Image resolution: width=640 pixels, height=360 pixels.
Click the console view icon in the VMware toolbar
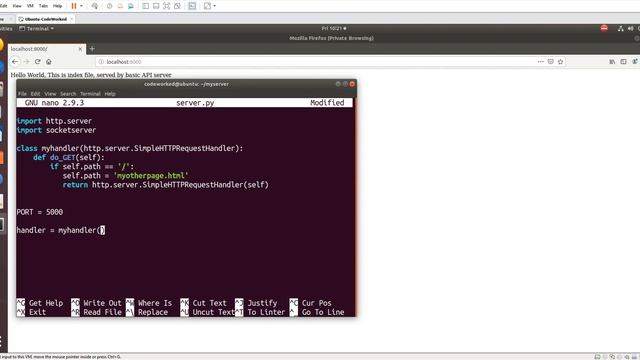click(x=192, y=6)
